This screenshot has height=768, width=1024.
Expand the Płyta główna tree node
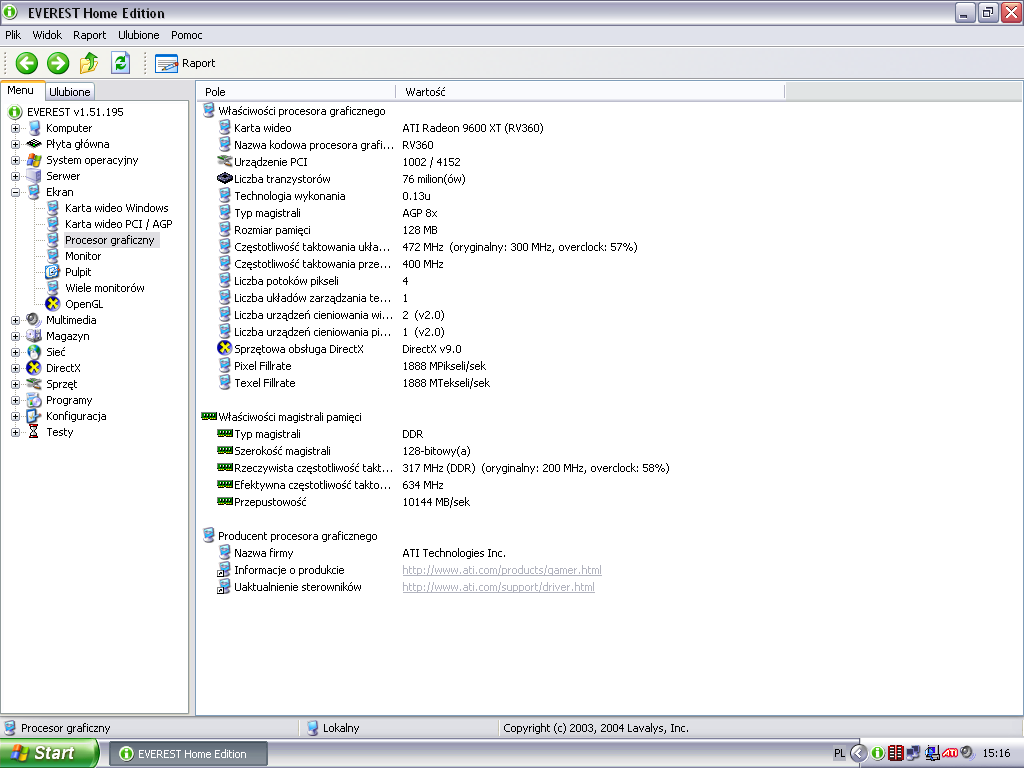click(x=15, y=144)
